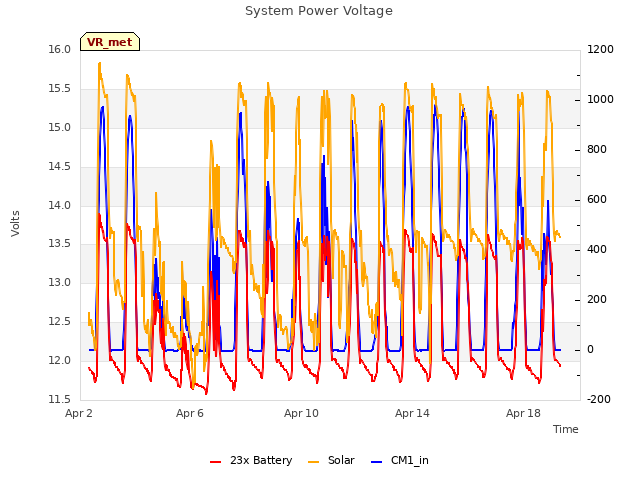Click the 23x Battery legend label
The height and width of the screenshot is (480, 640).
[x=261, y=460]
